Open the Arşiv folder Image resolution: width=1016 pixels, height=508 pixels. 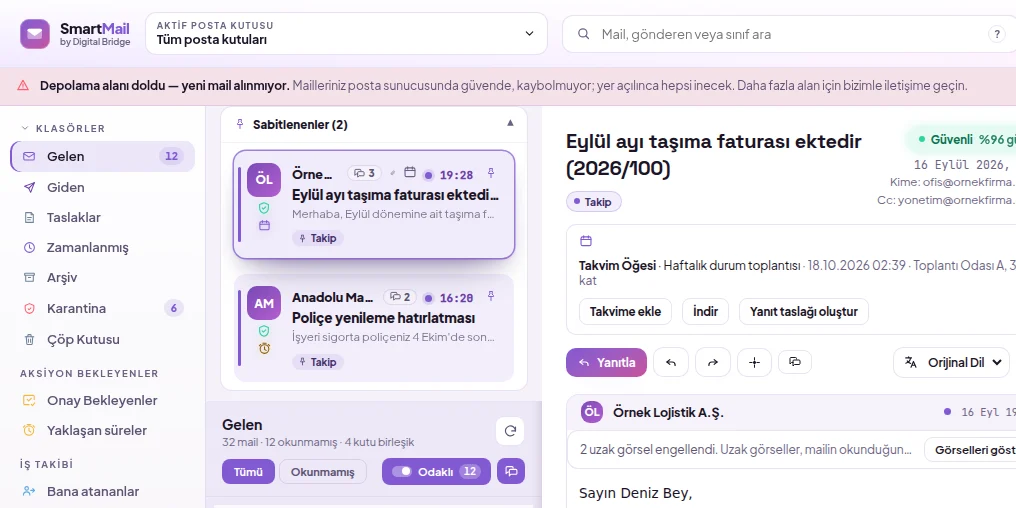click(x=102, y=277)
